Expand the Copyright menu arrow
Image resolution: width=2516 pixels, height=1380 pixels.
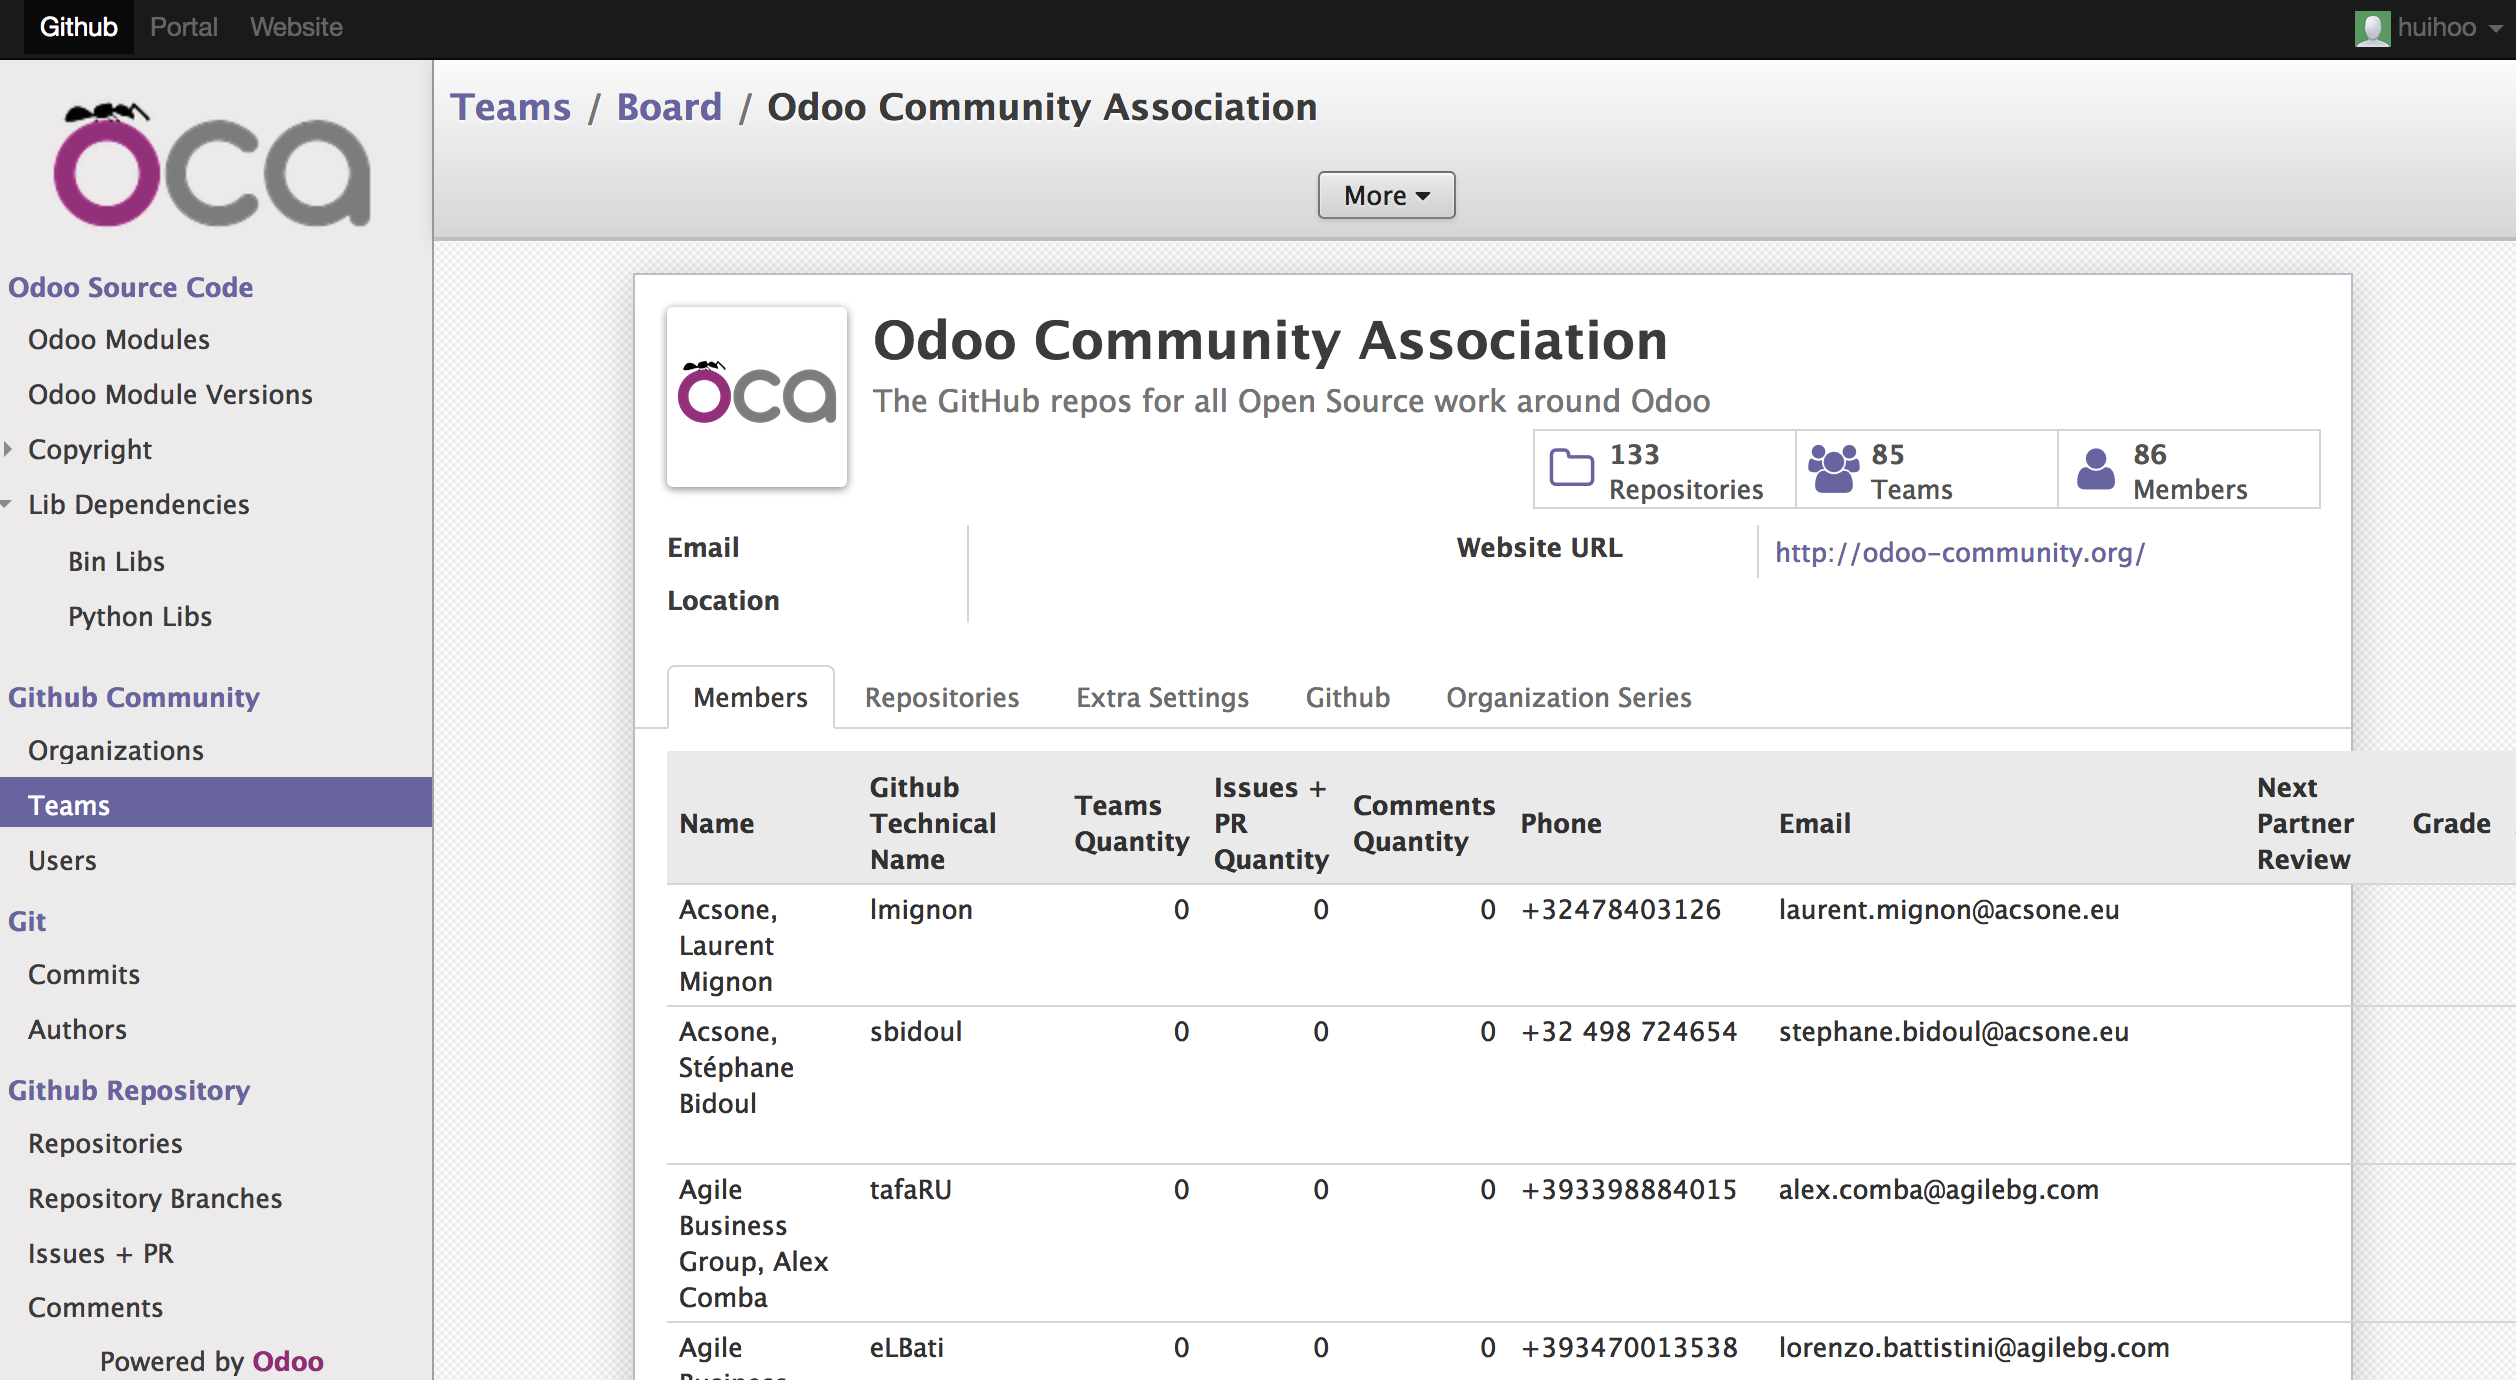click(x=9, y=449)
